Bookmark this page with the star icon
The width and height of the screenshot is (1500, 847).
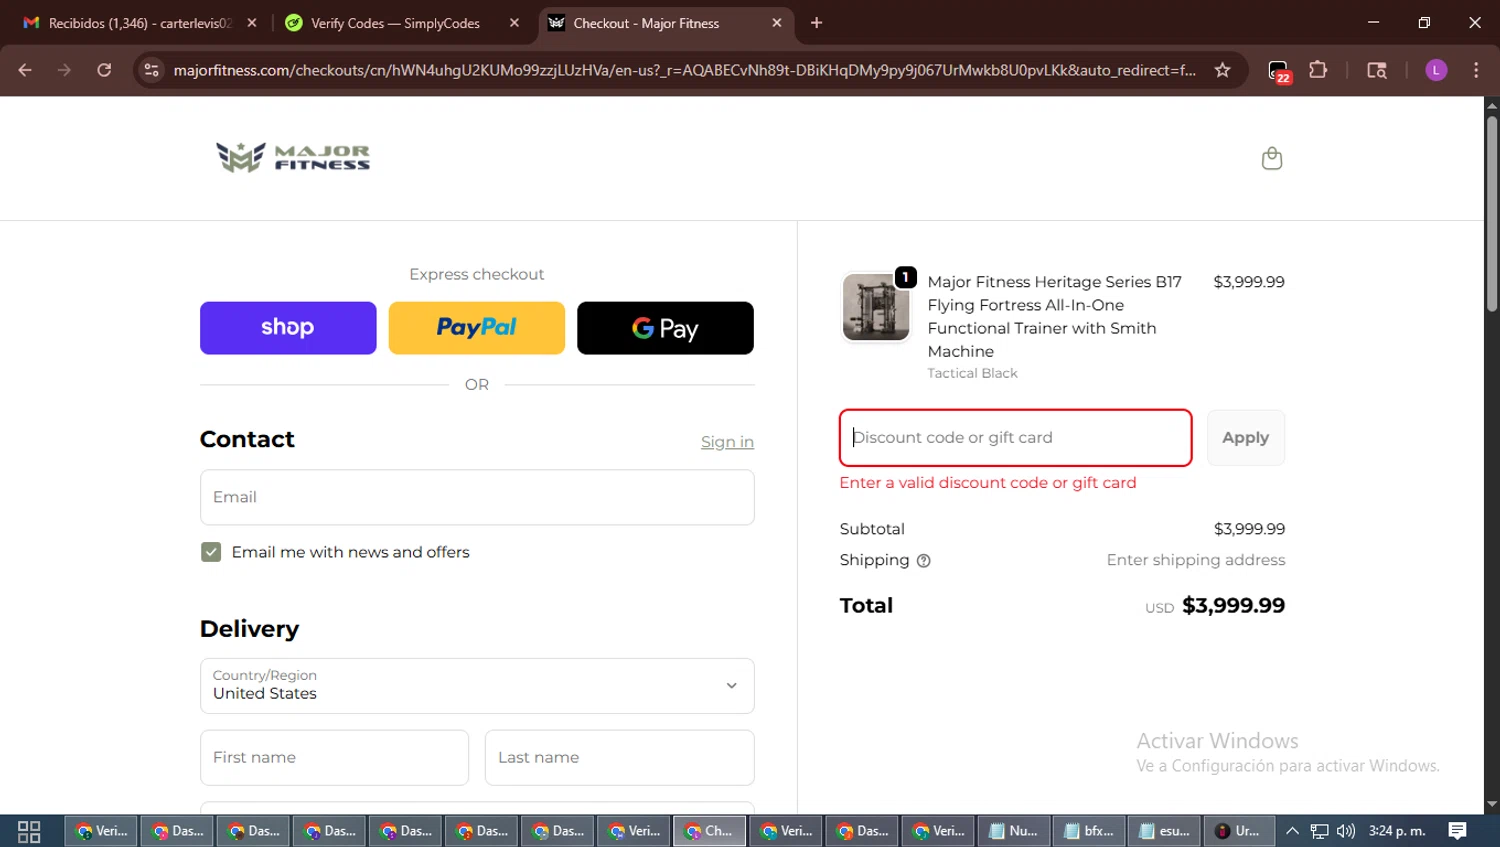1222,70
